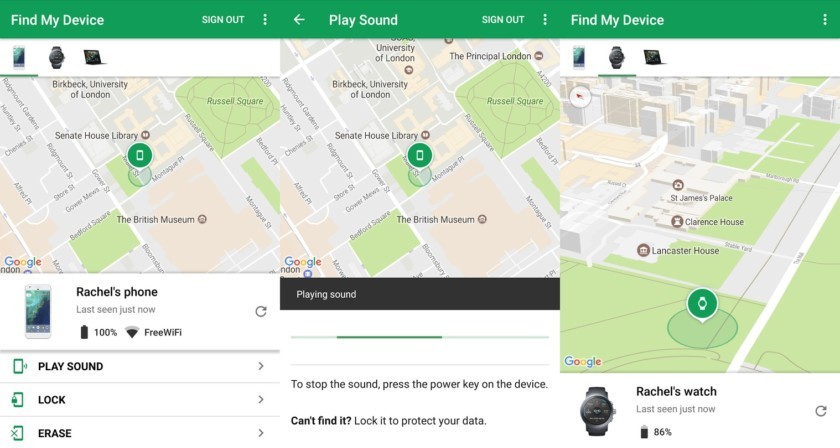Go back from the Play Sound screen
Viewport: 840px width, 448px height.
(299, 20)
